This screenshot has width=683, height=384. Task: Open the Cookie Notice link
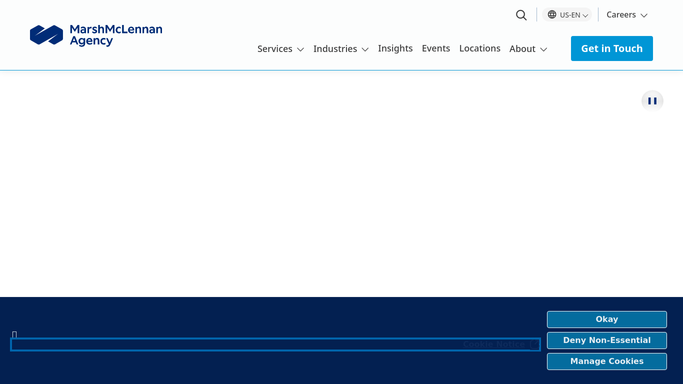[494, 344]
